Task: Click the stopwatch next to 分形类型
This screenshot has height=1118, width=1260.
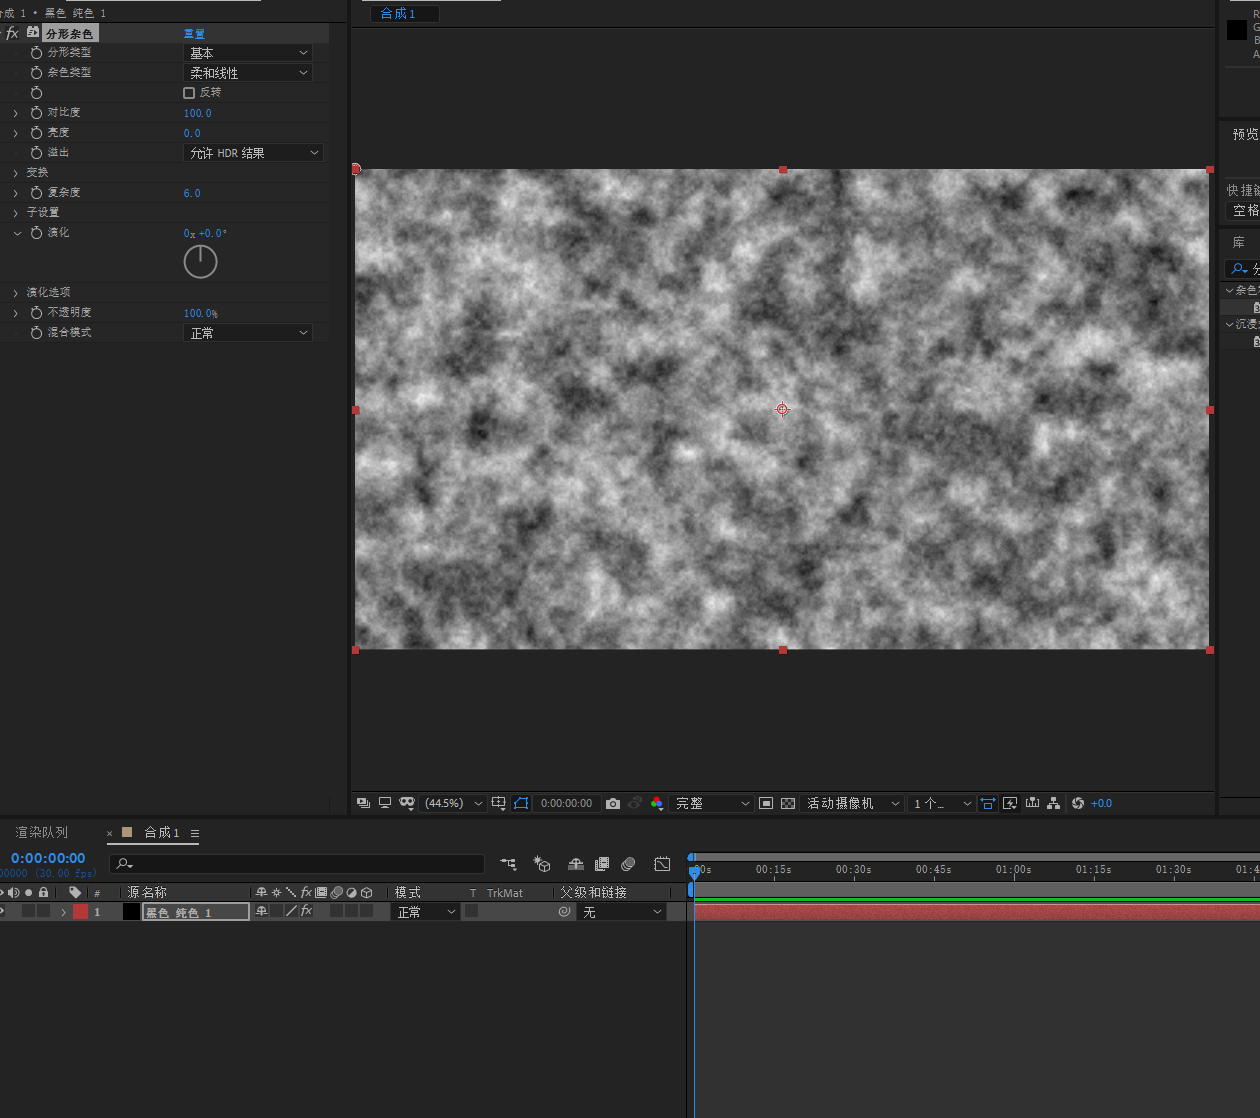Action: click(x=36, y=52)
